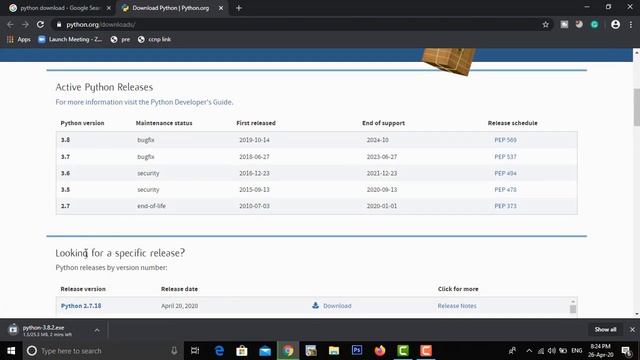The height and width of the screenshot is (360, 640).
Task: Click the page scrollbar up arrow
Action: [636, 52]
